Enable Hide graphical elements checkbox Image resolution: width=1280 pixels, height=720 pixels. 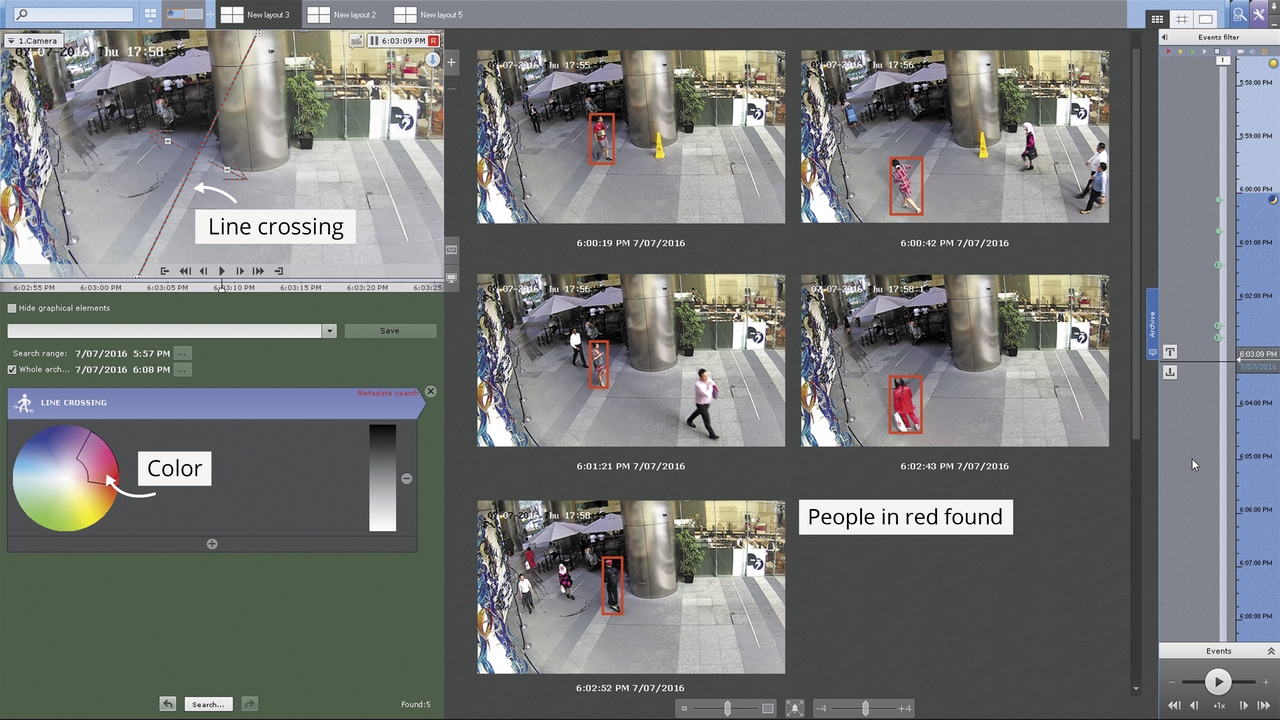click(12, 308)
